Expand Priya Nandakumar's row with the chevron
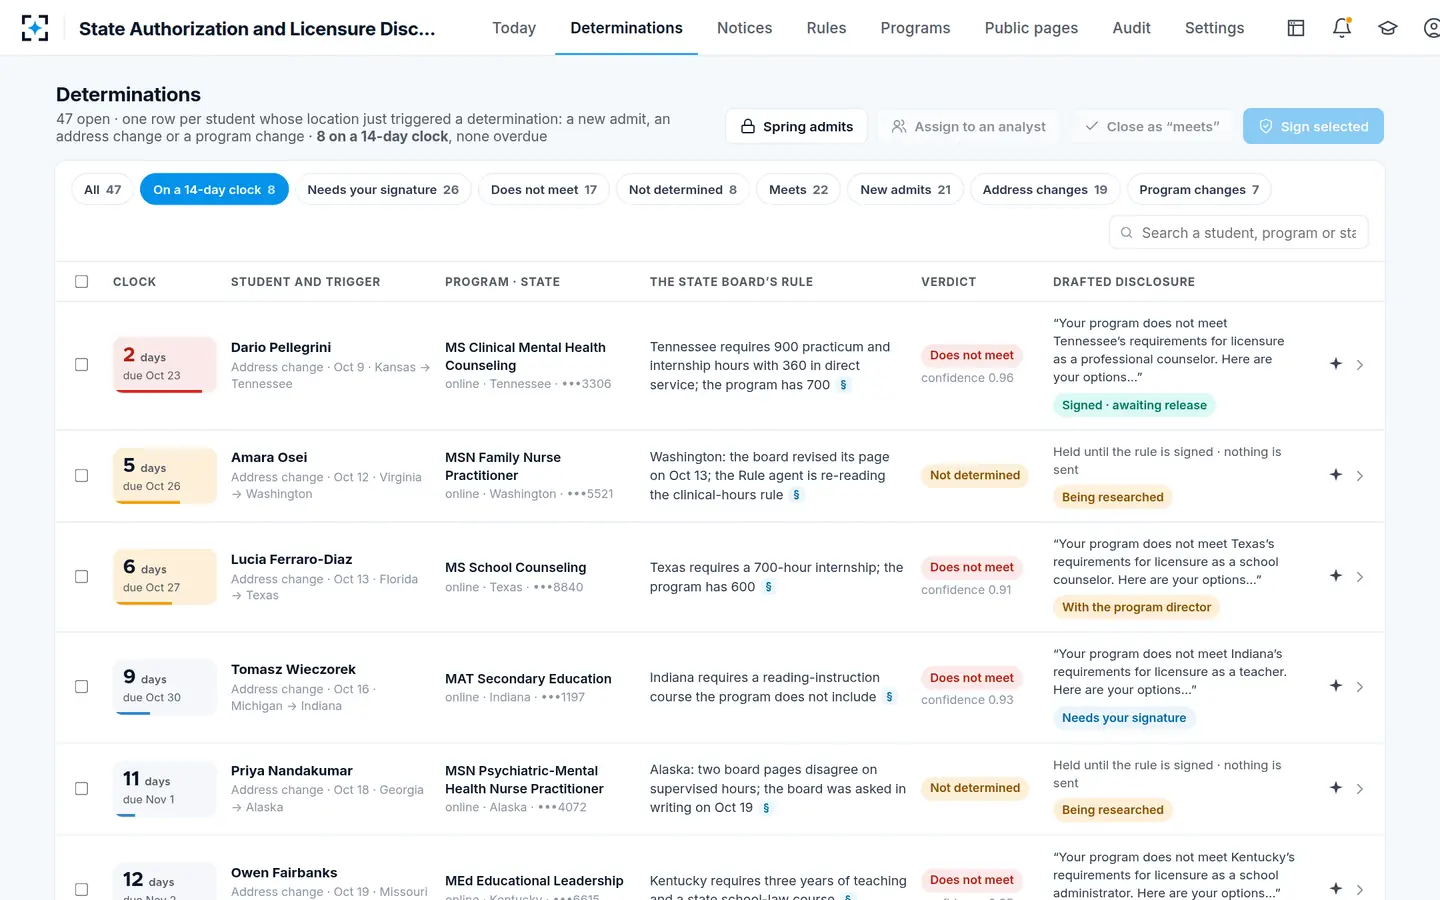 (x=1360, y=789)
